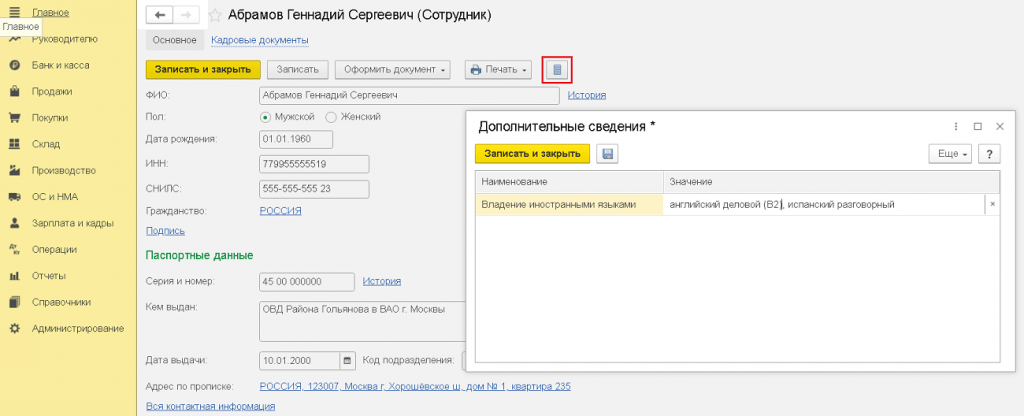Screen dimensions: 1024x416
Task: Open the РОССИЯ citizenship link
Action: [281, 211]
